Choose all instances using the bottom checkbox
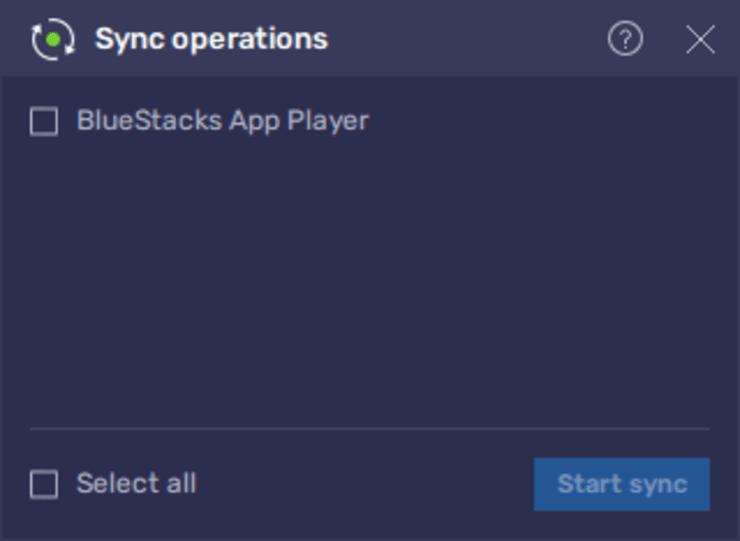Screen dimensions: 740x541 tap(44, 484)
